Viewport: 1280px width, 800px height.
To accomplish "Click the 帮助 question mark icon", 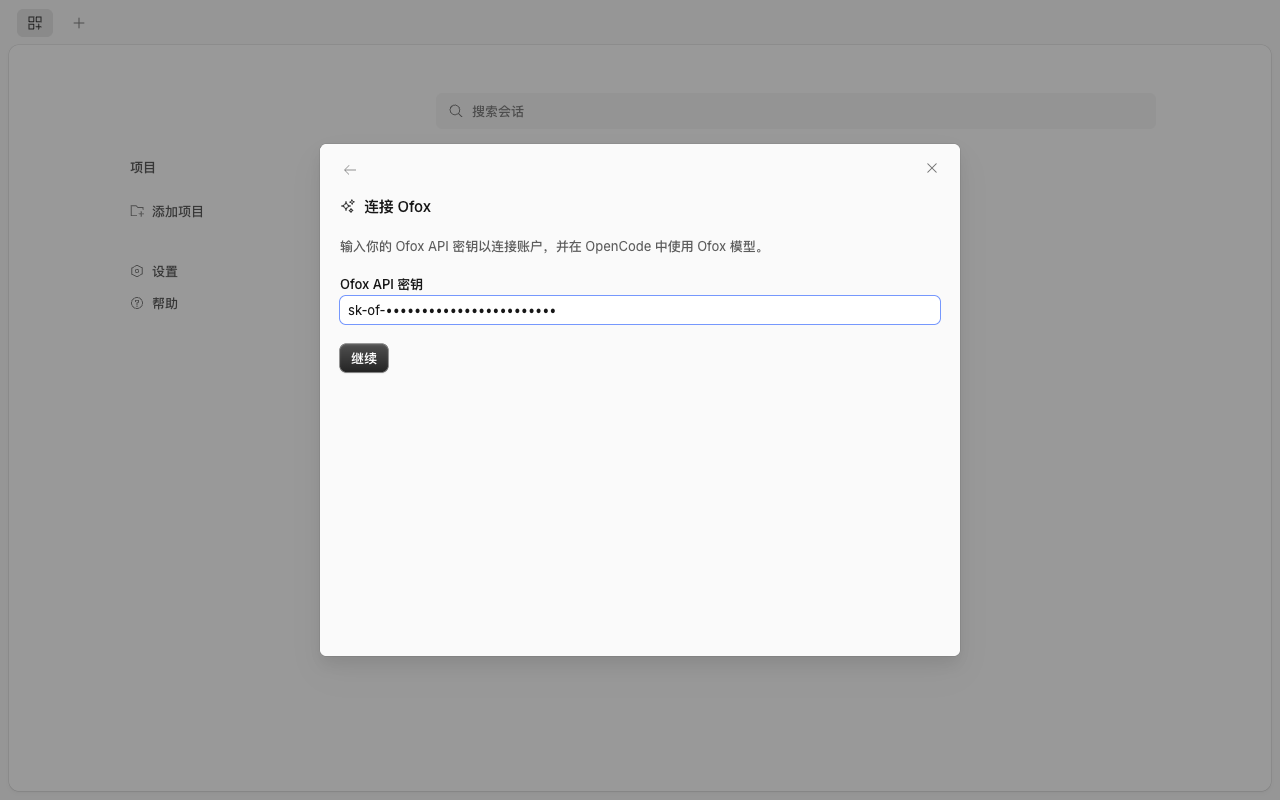I will [137, 303].
